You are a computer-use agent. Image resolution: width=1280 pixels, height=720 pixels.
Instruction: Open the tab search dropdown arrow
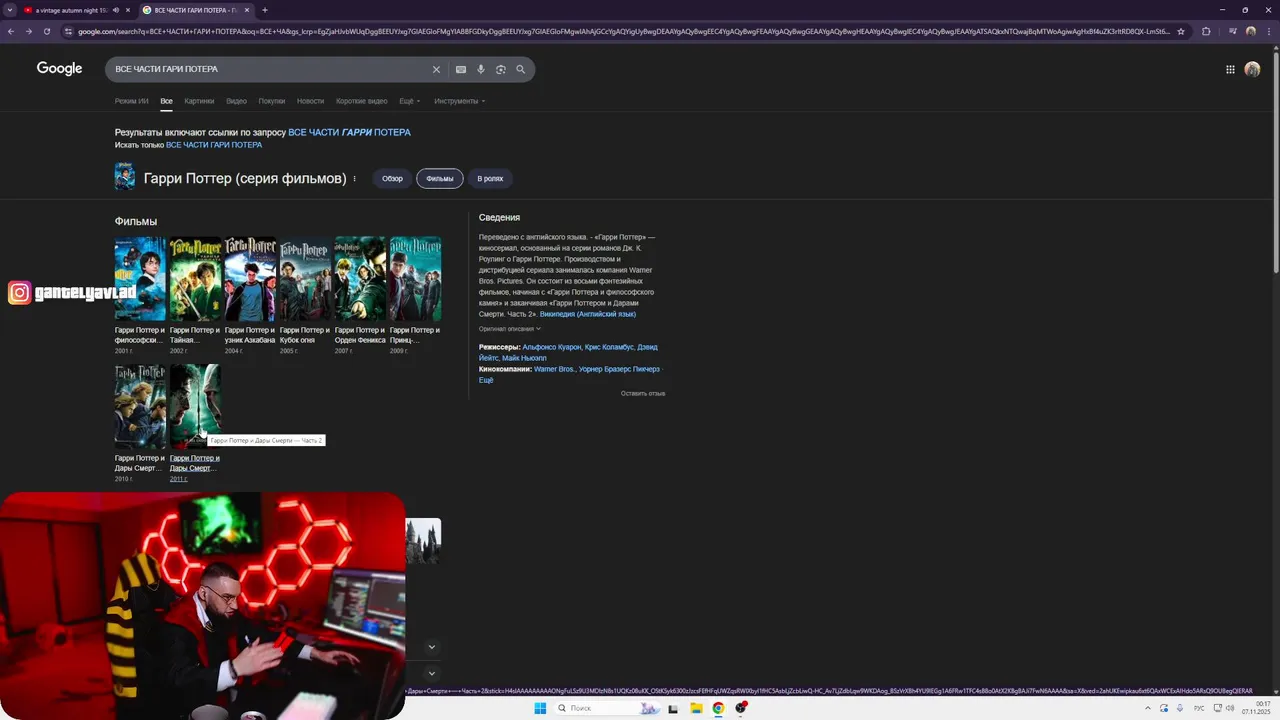click(x=9, y=10)
